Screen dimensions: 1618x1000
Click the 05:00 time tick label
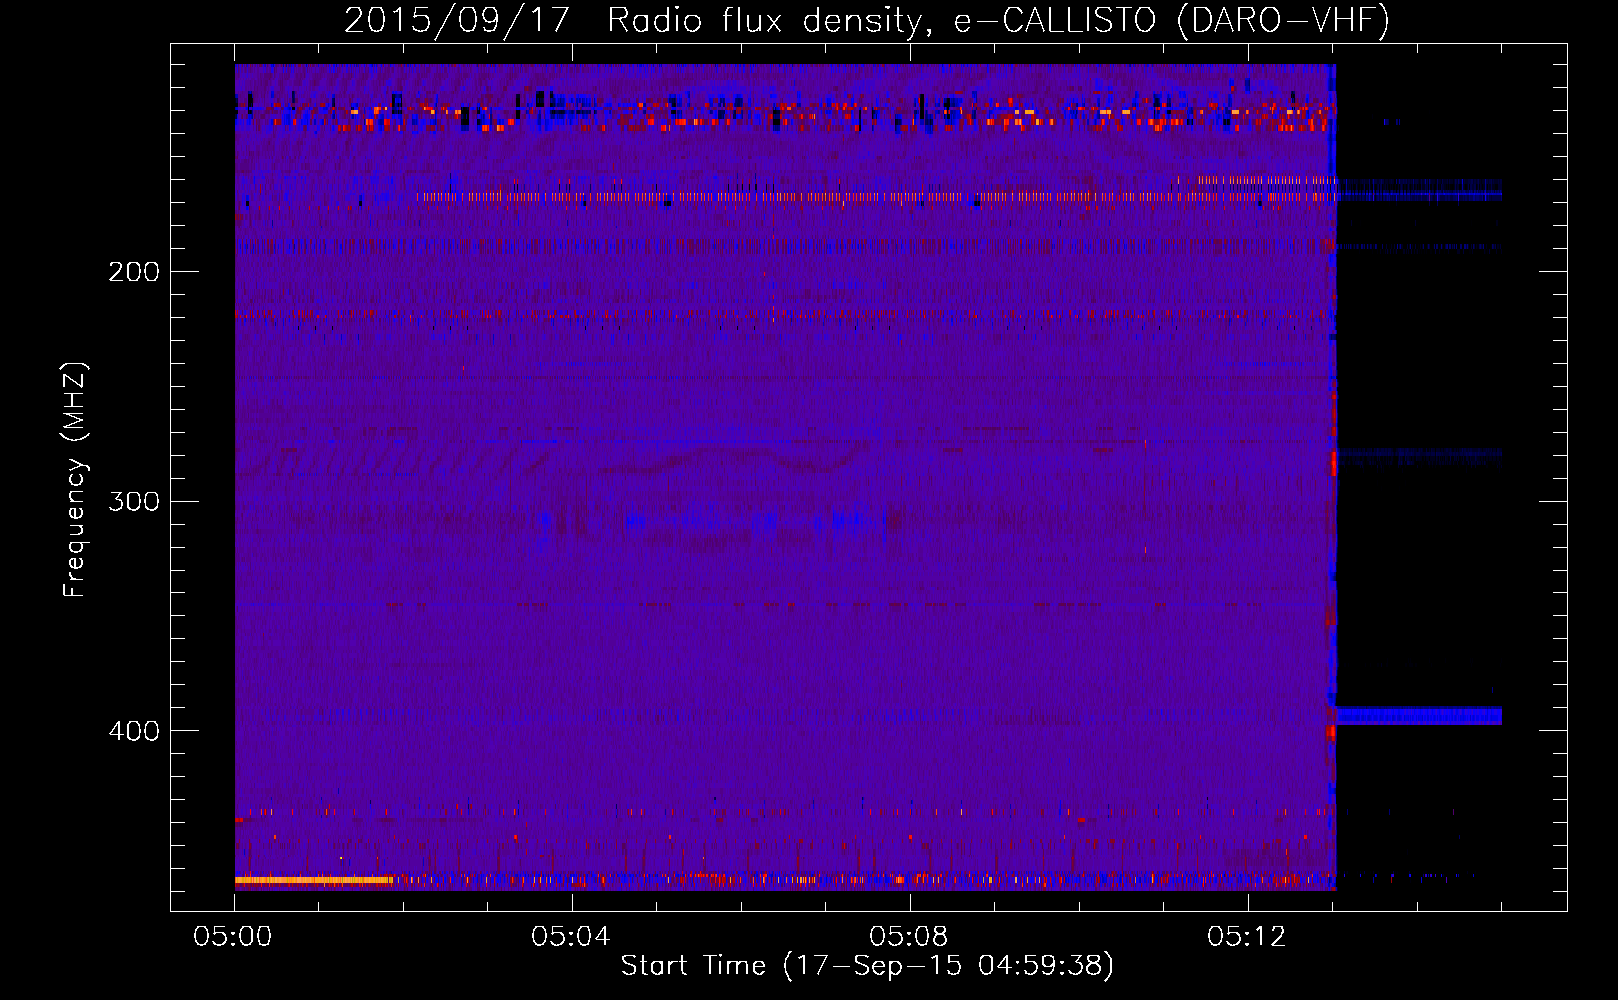tap(233, 937)
